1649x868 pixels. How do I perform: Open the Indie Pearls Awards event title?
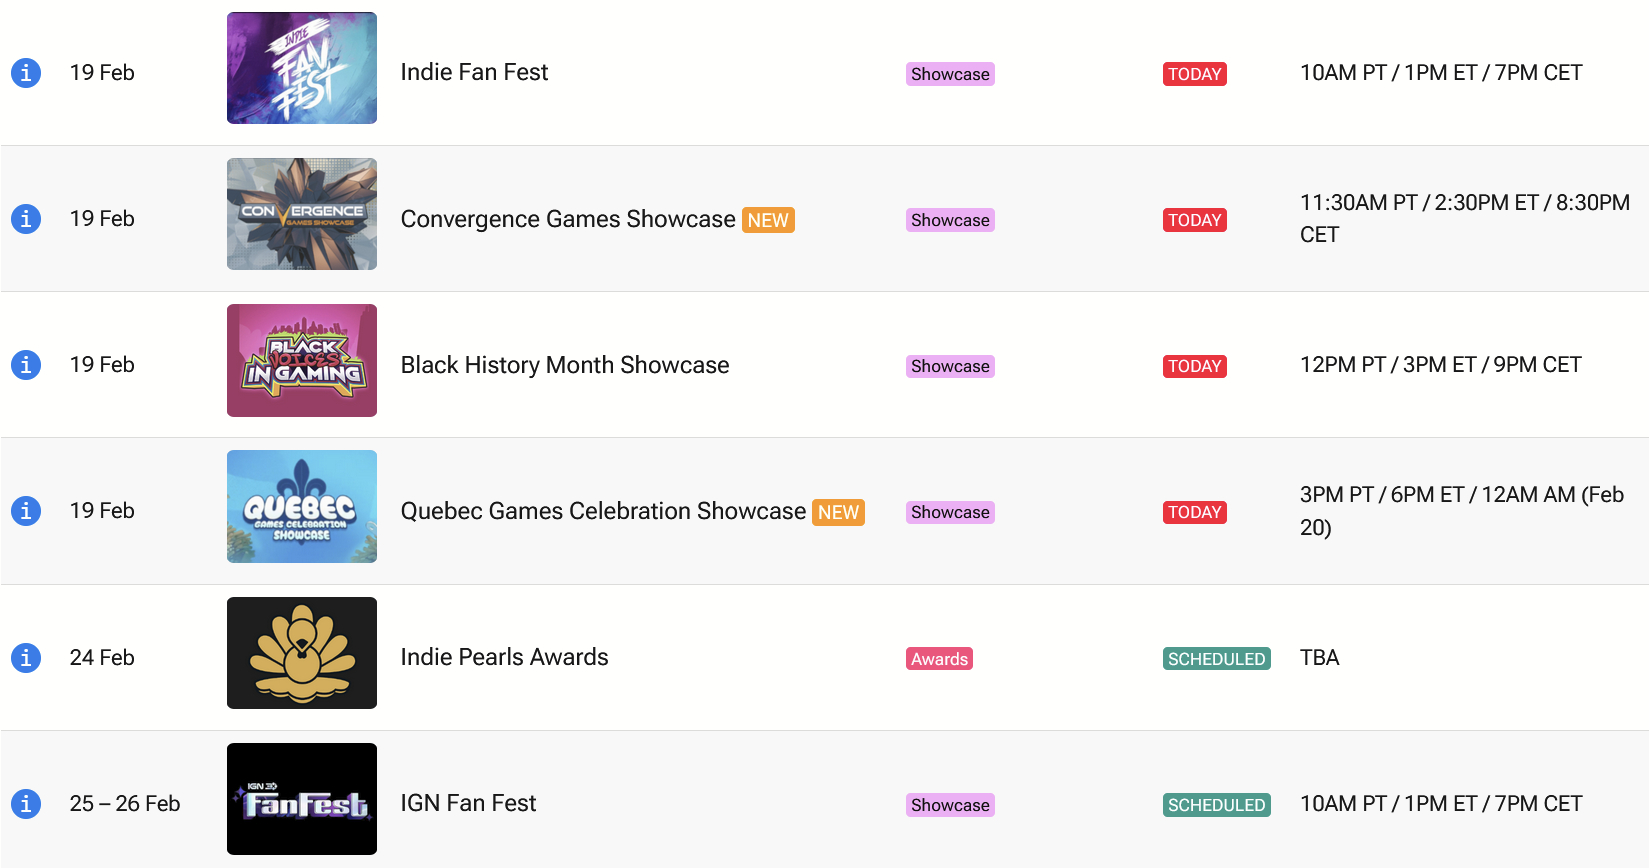coord(504,657)
